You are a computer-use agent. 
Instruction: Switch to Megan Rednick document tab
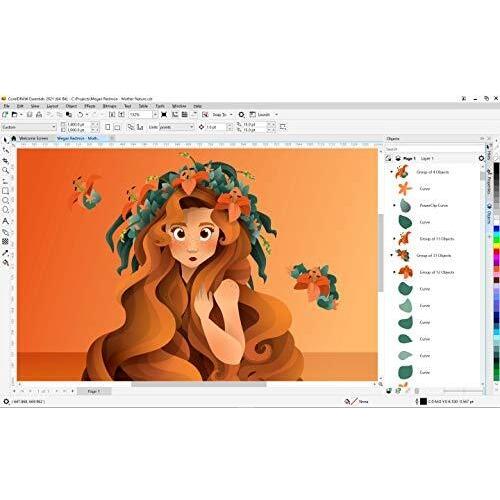[78, 138]
